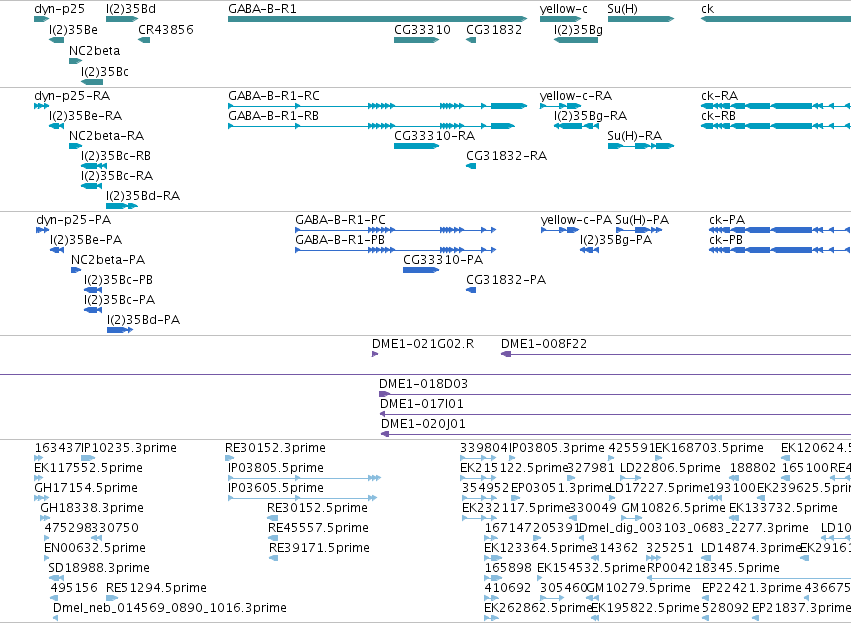The height and width of the screenshot is (623, 851).
Task: Click EST 'EN00632.5prime'
Action: click(x=95, y=548)
